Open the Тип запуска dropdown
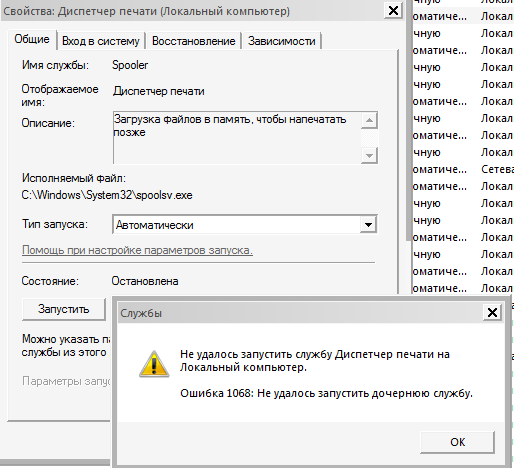This screenshot has width=514, height=468. coord(245,225)
